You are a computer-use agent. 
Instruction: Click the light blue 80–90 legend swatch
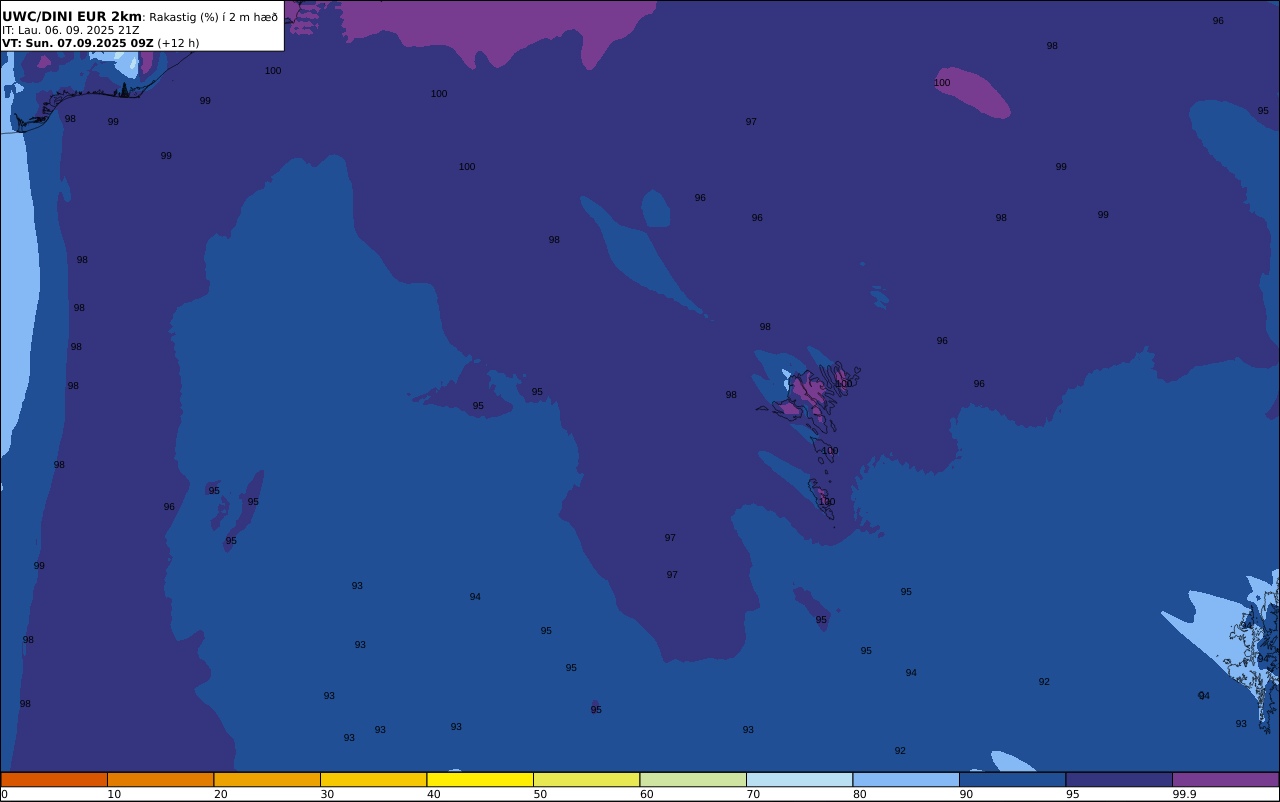906,779
